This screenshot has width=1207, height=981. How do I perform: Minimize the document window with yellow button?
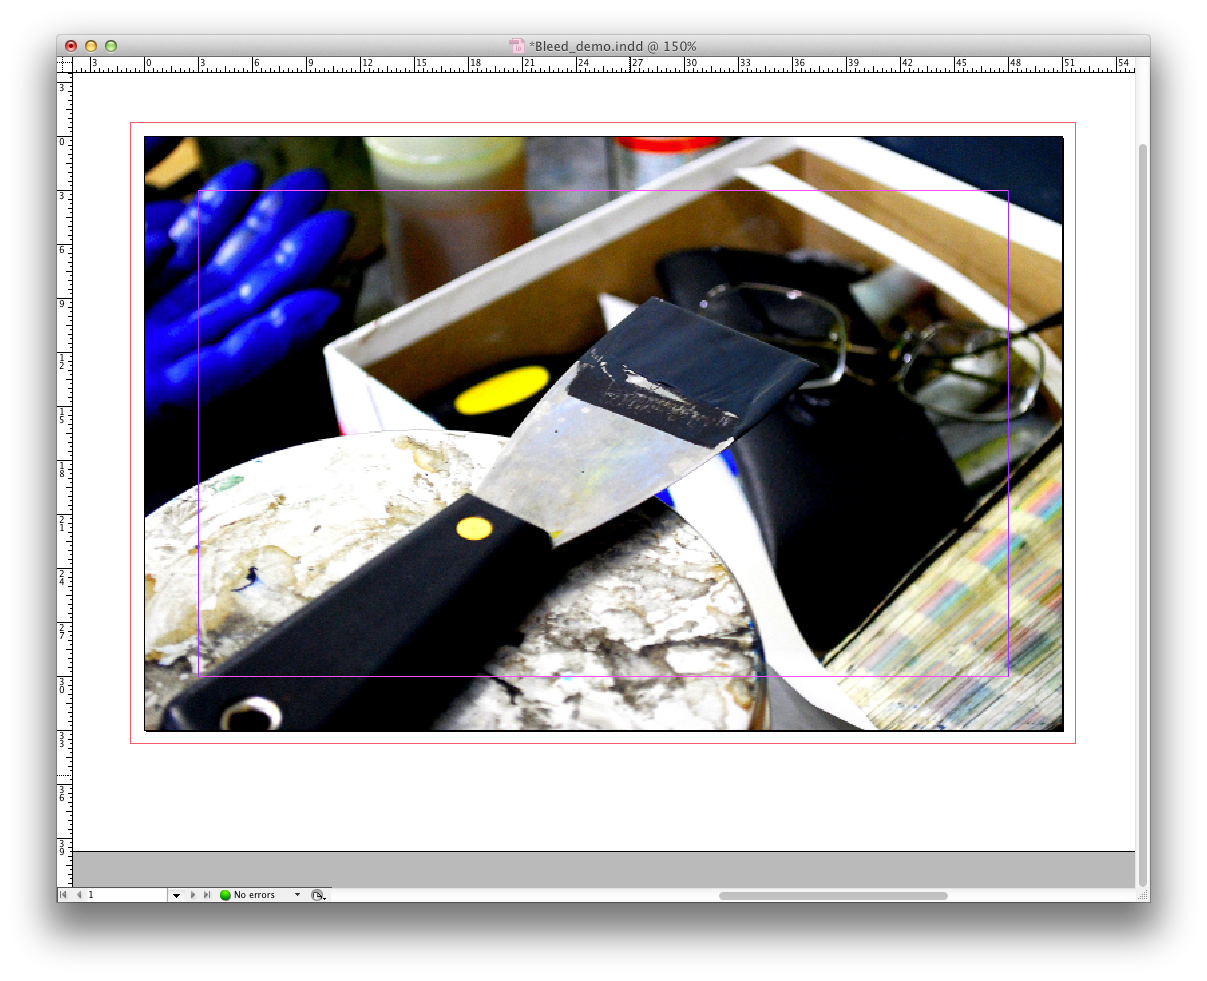tap(91, 46)
